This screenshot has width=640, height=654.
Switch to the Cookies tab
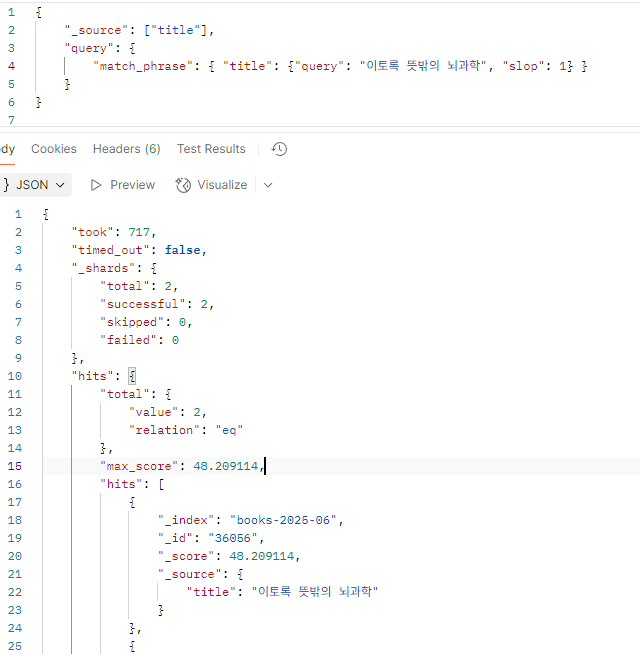(54, 149)
